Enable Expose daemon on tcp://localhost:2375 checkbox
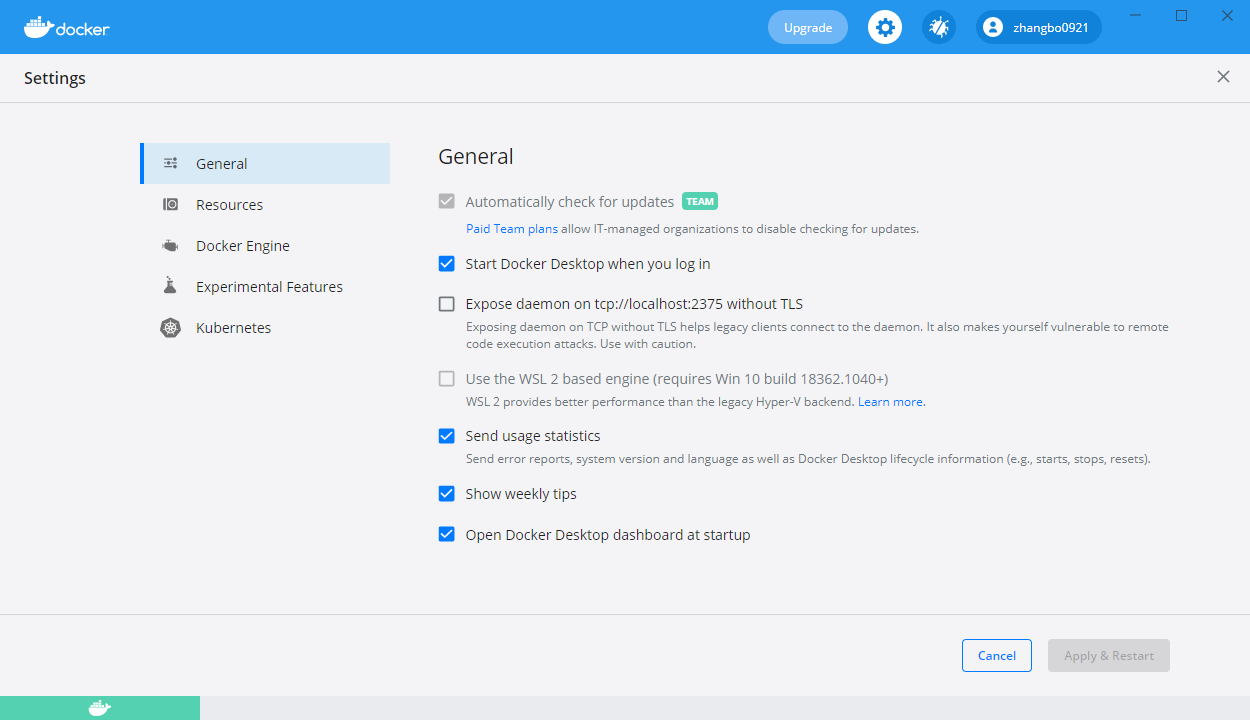1250x720 pixels. pos(447,304)
